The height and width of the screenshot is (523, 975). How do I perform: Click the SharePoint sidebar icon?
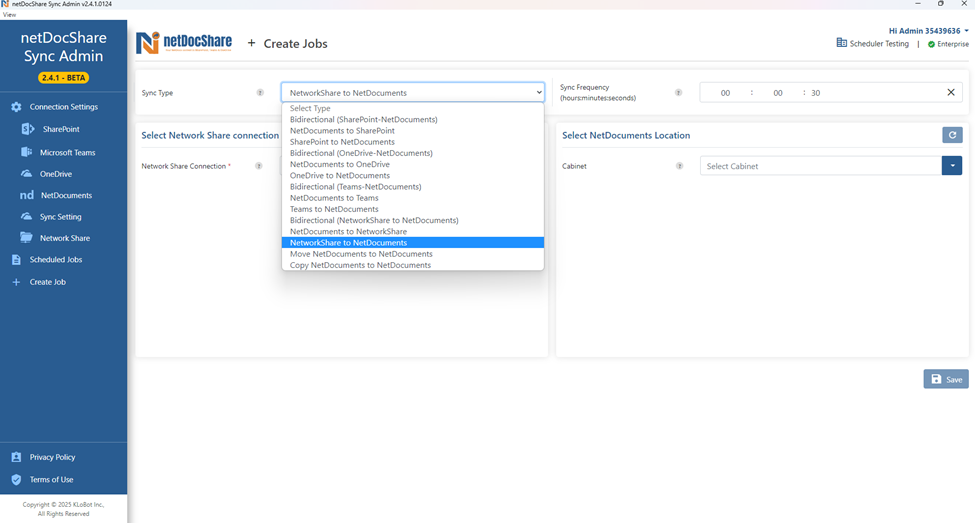click(27, 129)
